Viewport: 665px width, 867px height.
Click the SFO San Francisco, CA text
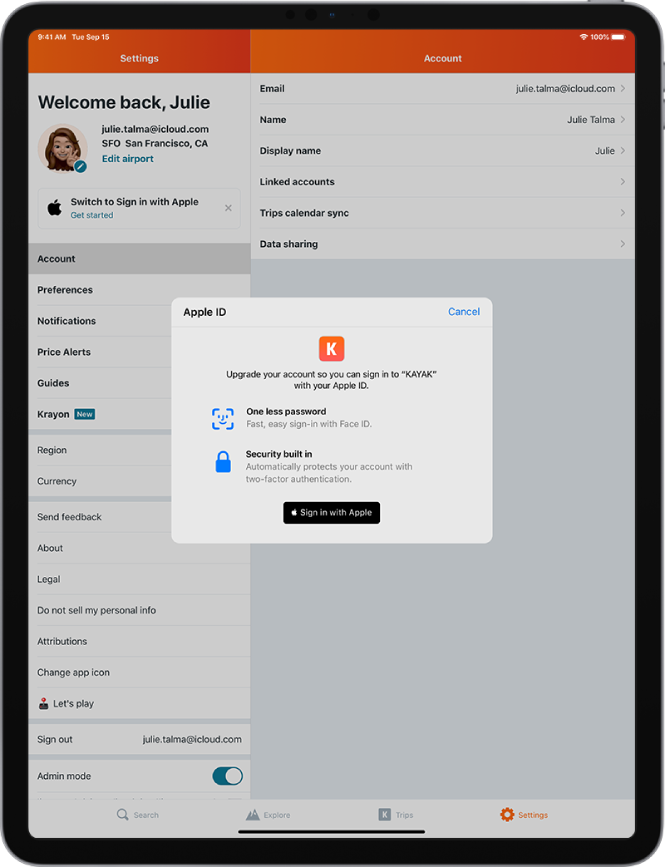point(155,143)
